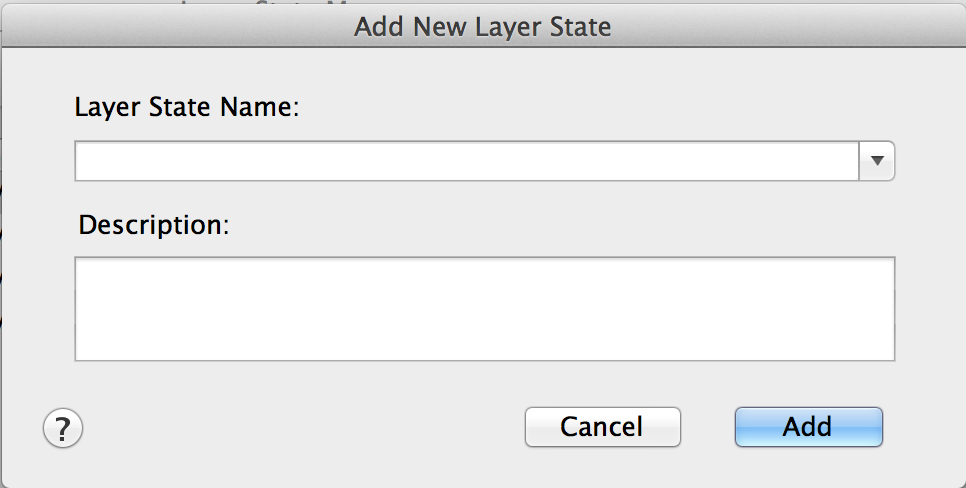The height and width of the screenshot is (488, 966).
Task: Click the Add button
Action: tap(808, 426)
